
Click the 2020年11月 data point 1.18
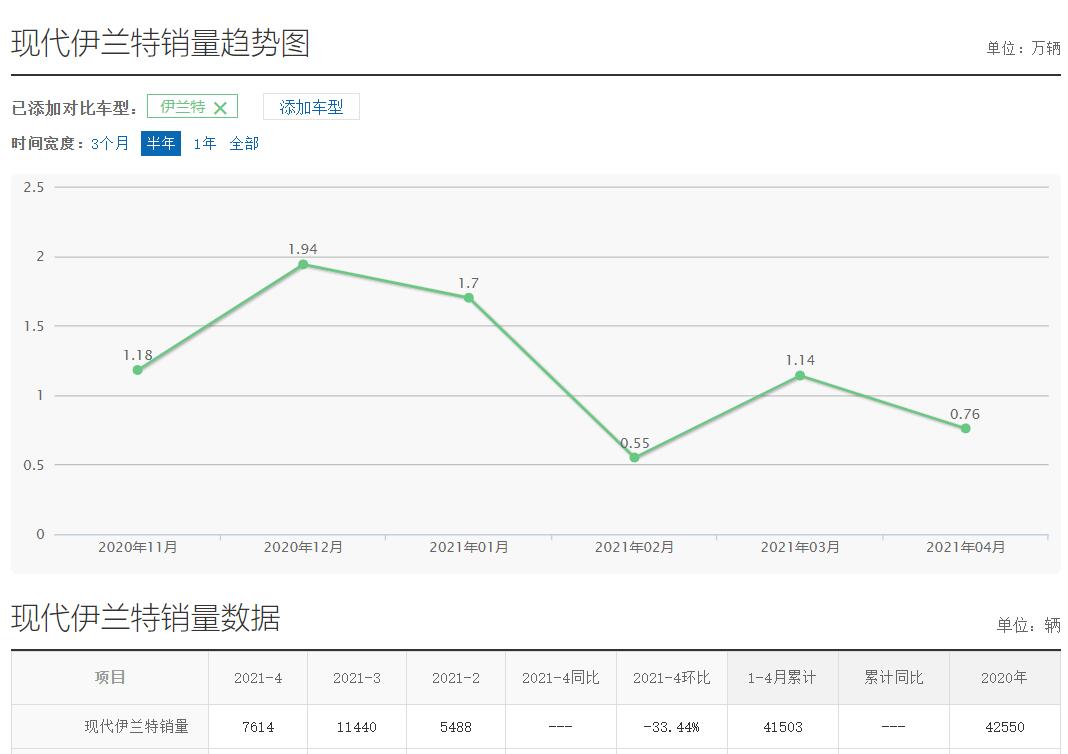(x=138, y=370)
